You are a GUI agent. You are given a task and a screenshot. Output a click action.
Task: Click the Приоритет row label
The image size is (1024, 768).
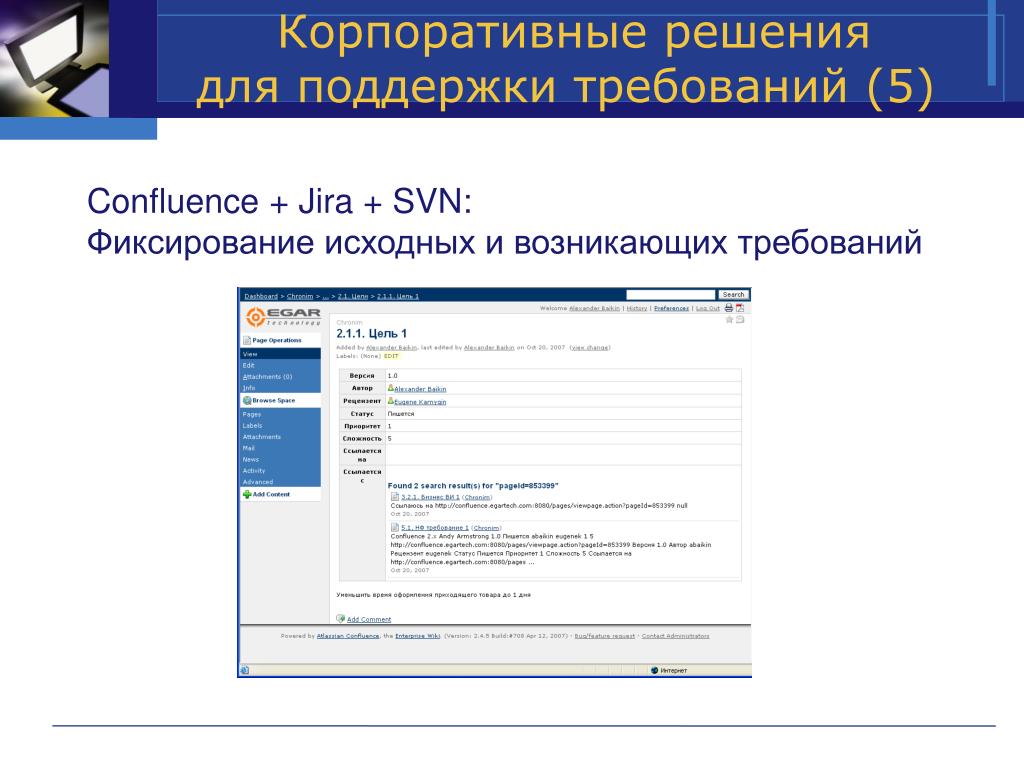(362, 426)
